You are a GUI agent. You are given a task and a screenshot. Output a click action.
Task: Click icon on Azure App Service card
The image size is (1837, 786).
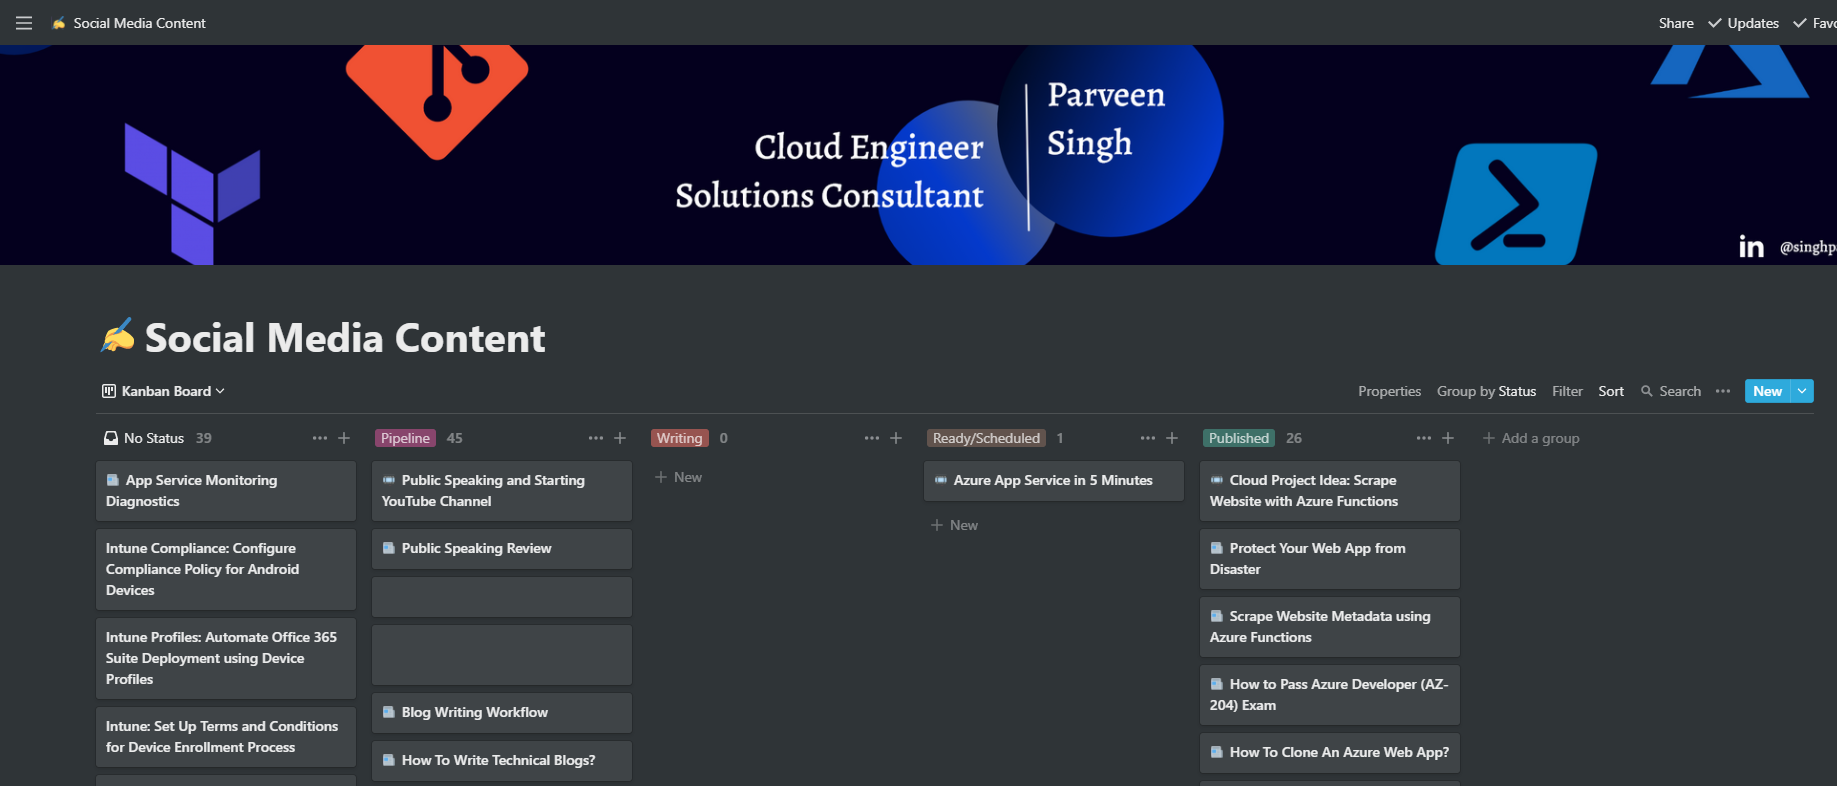click(x=941, y=480)
